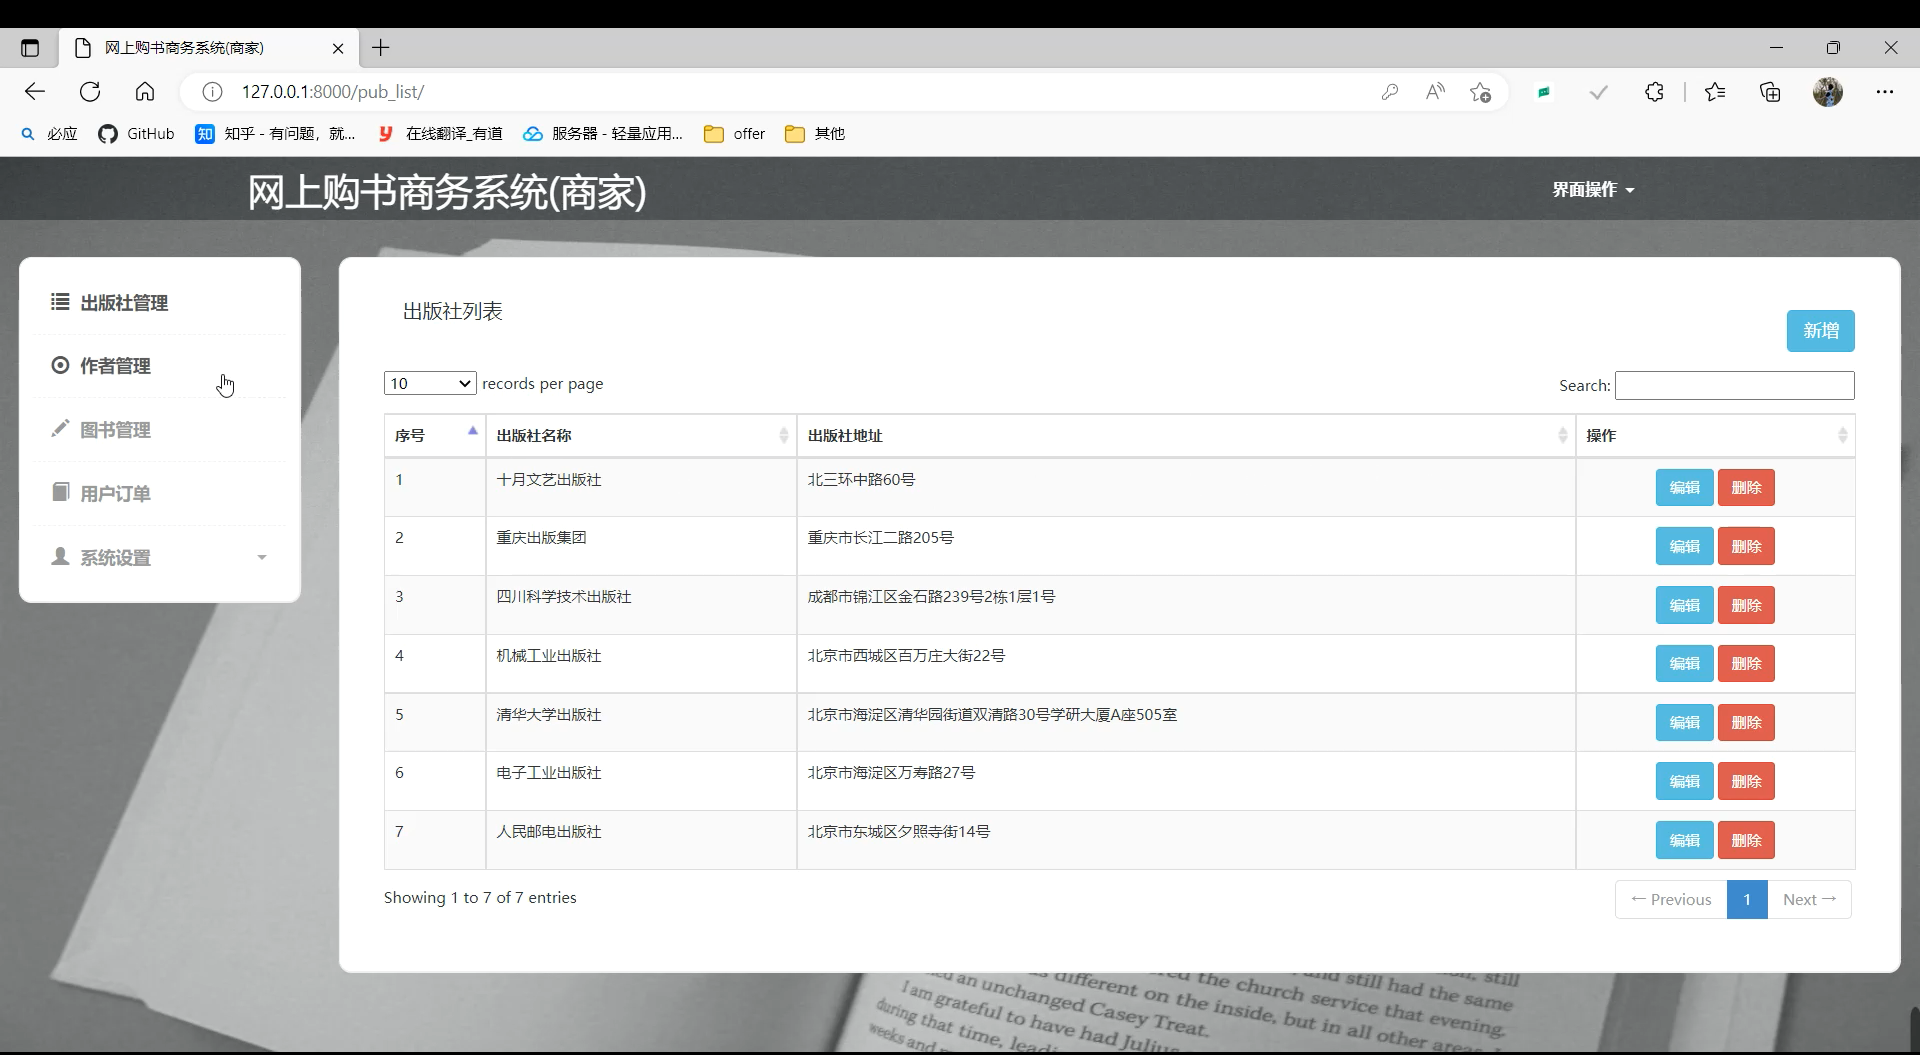Edit 清华大学出版社 row
The width and height of the screenshot is (1920, 1055).
(x=1684, y=722)
